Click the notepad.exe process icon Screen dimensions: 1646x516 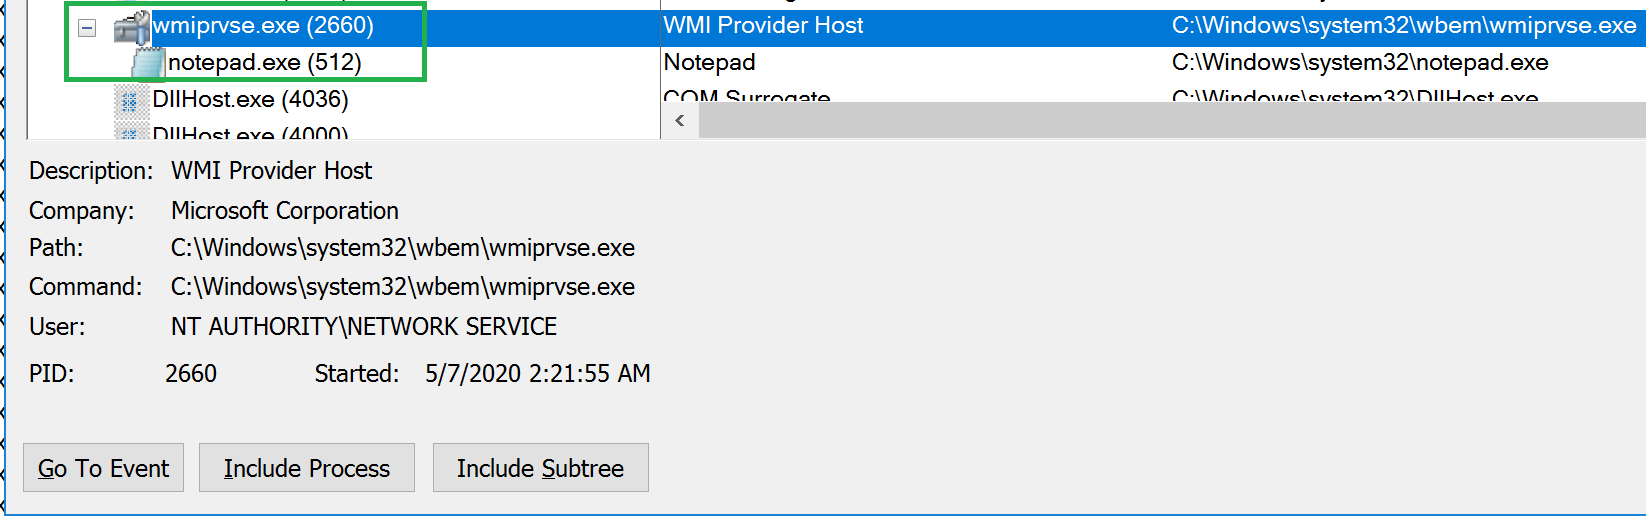pos(148,63)
